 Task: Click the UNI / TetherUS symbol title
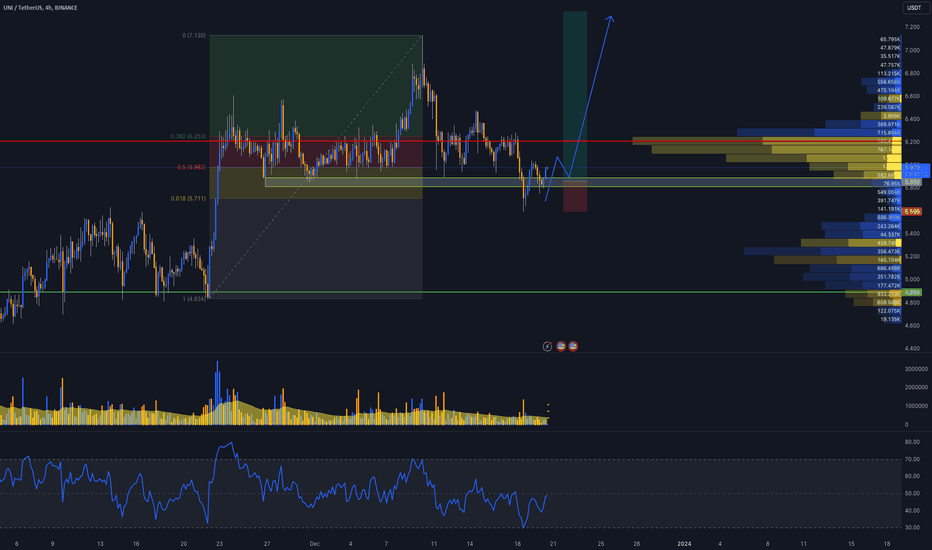point(40,8)
